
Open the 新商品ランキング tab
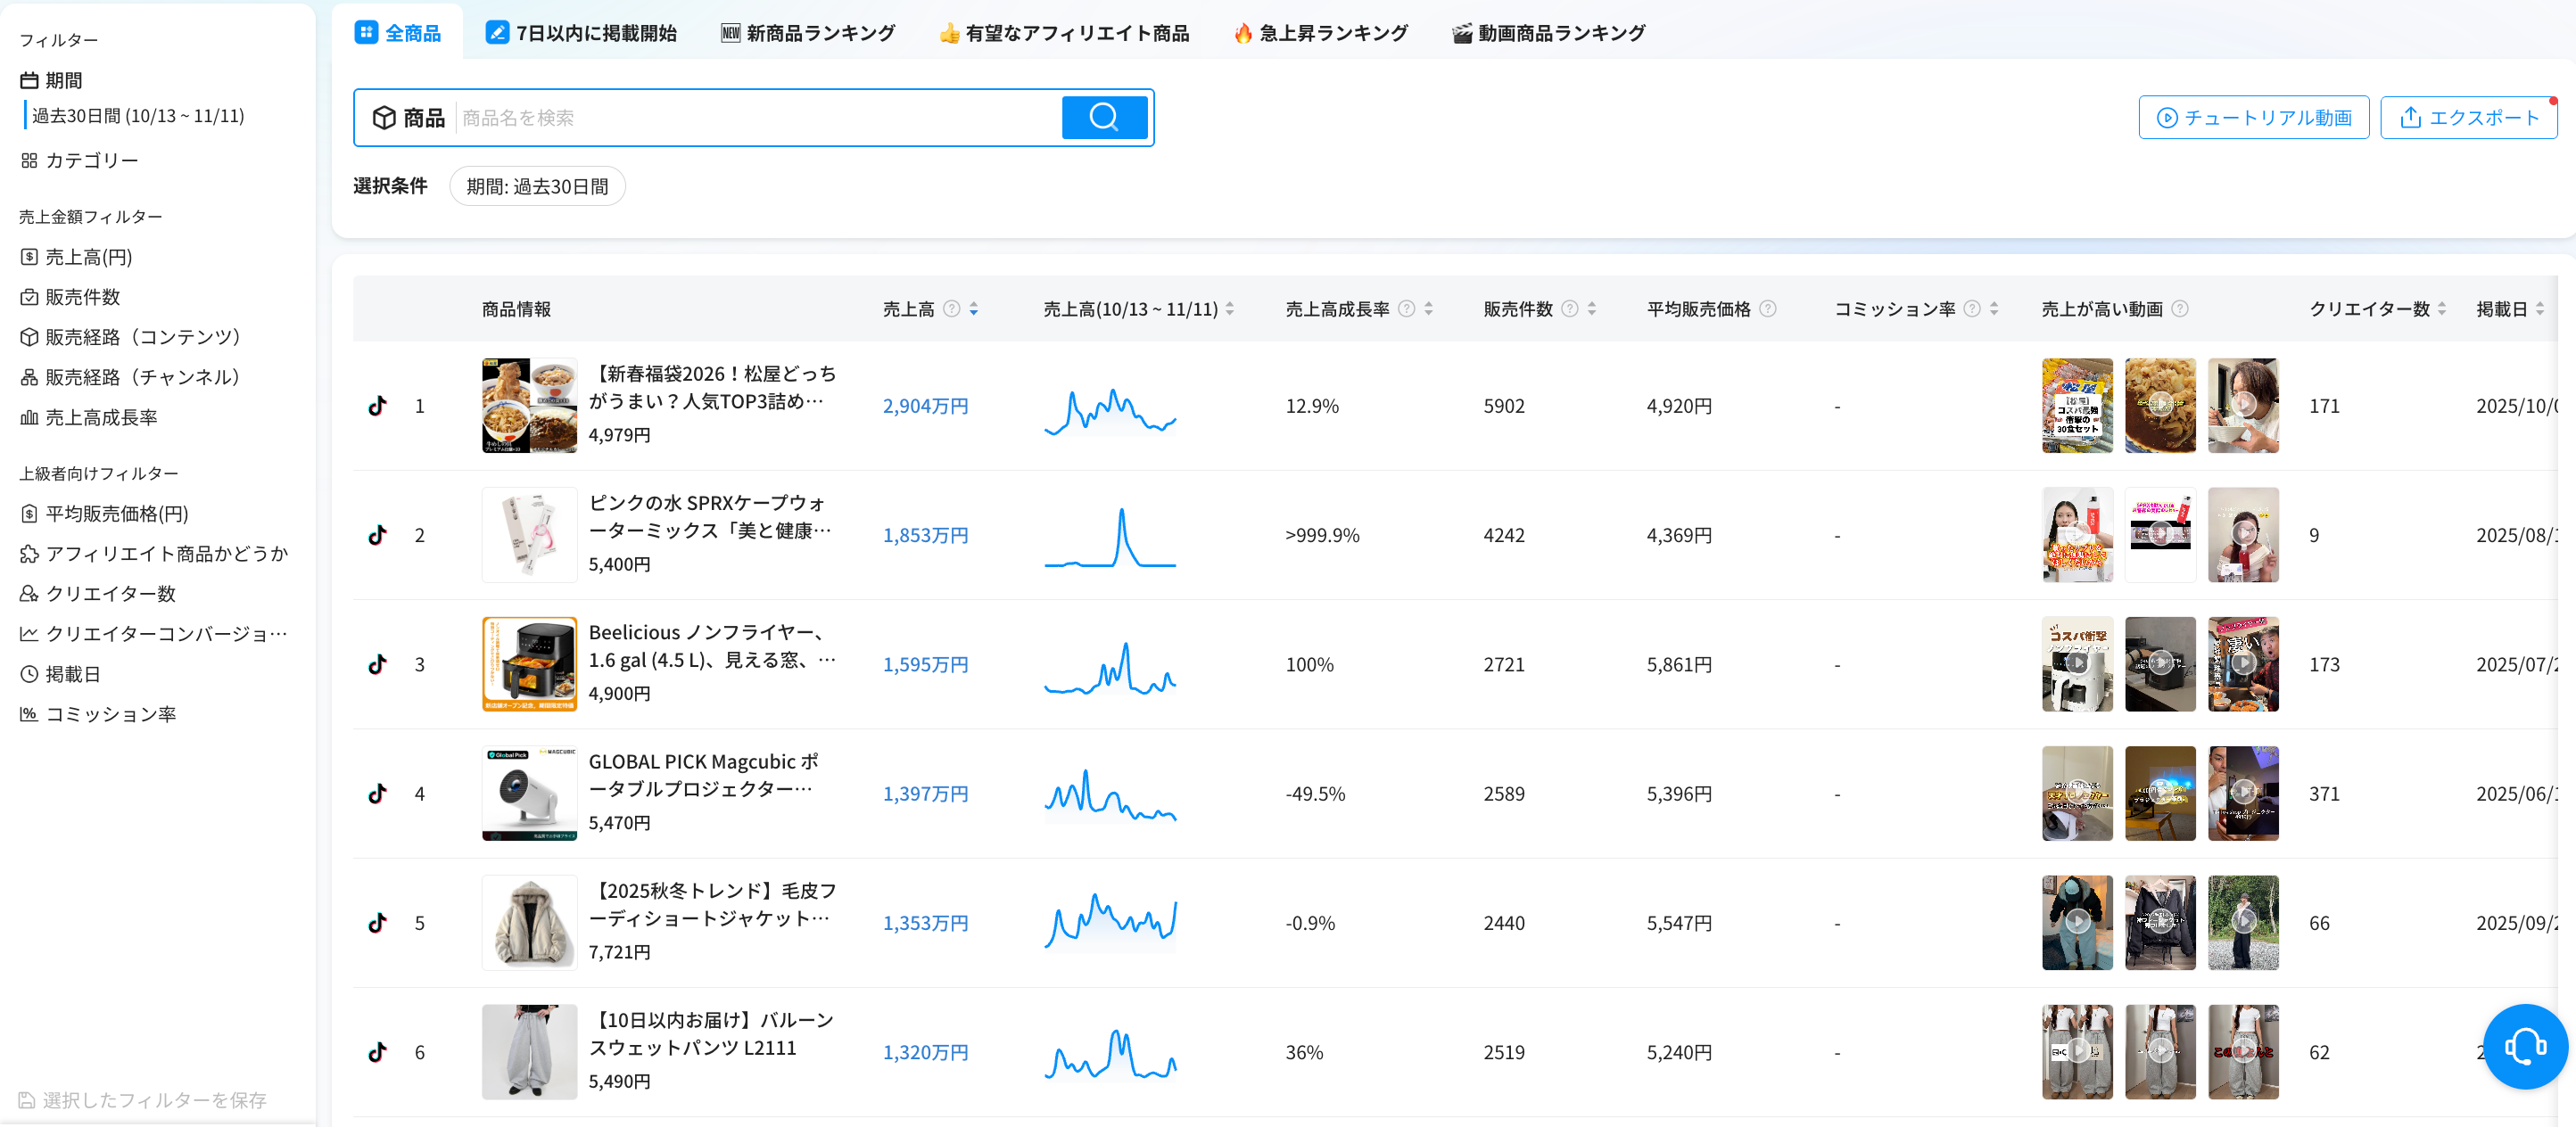click(808, 33)
